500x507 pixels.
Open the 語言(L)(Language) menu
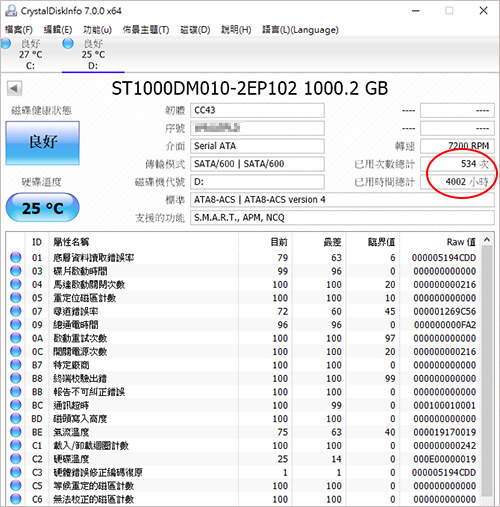click(300, 30)
